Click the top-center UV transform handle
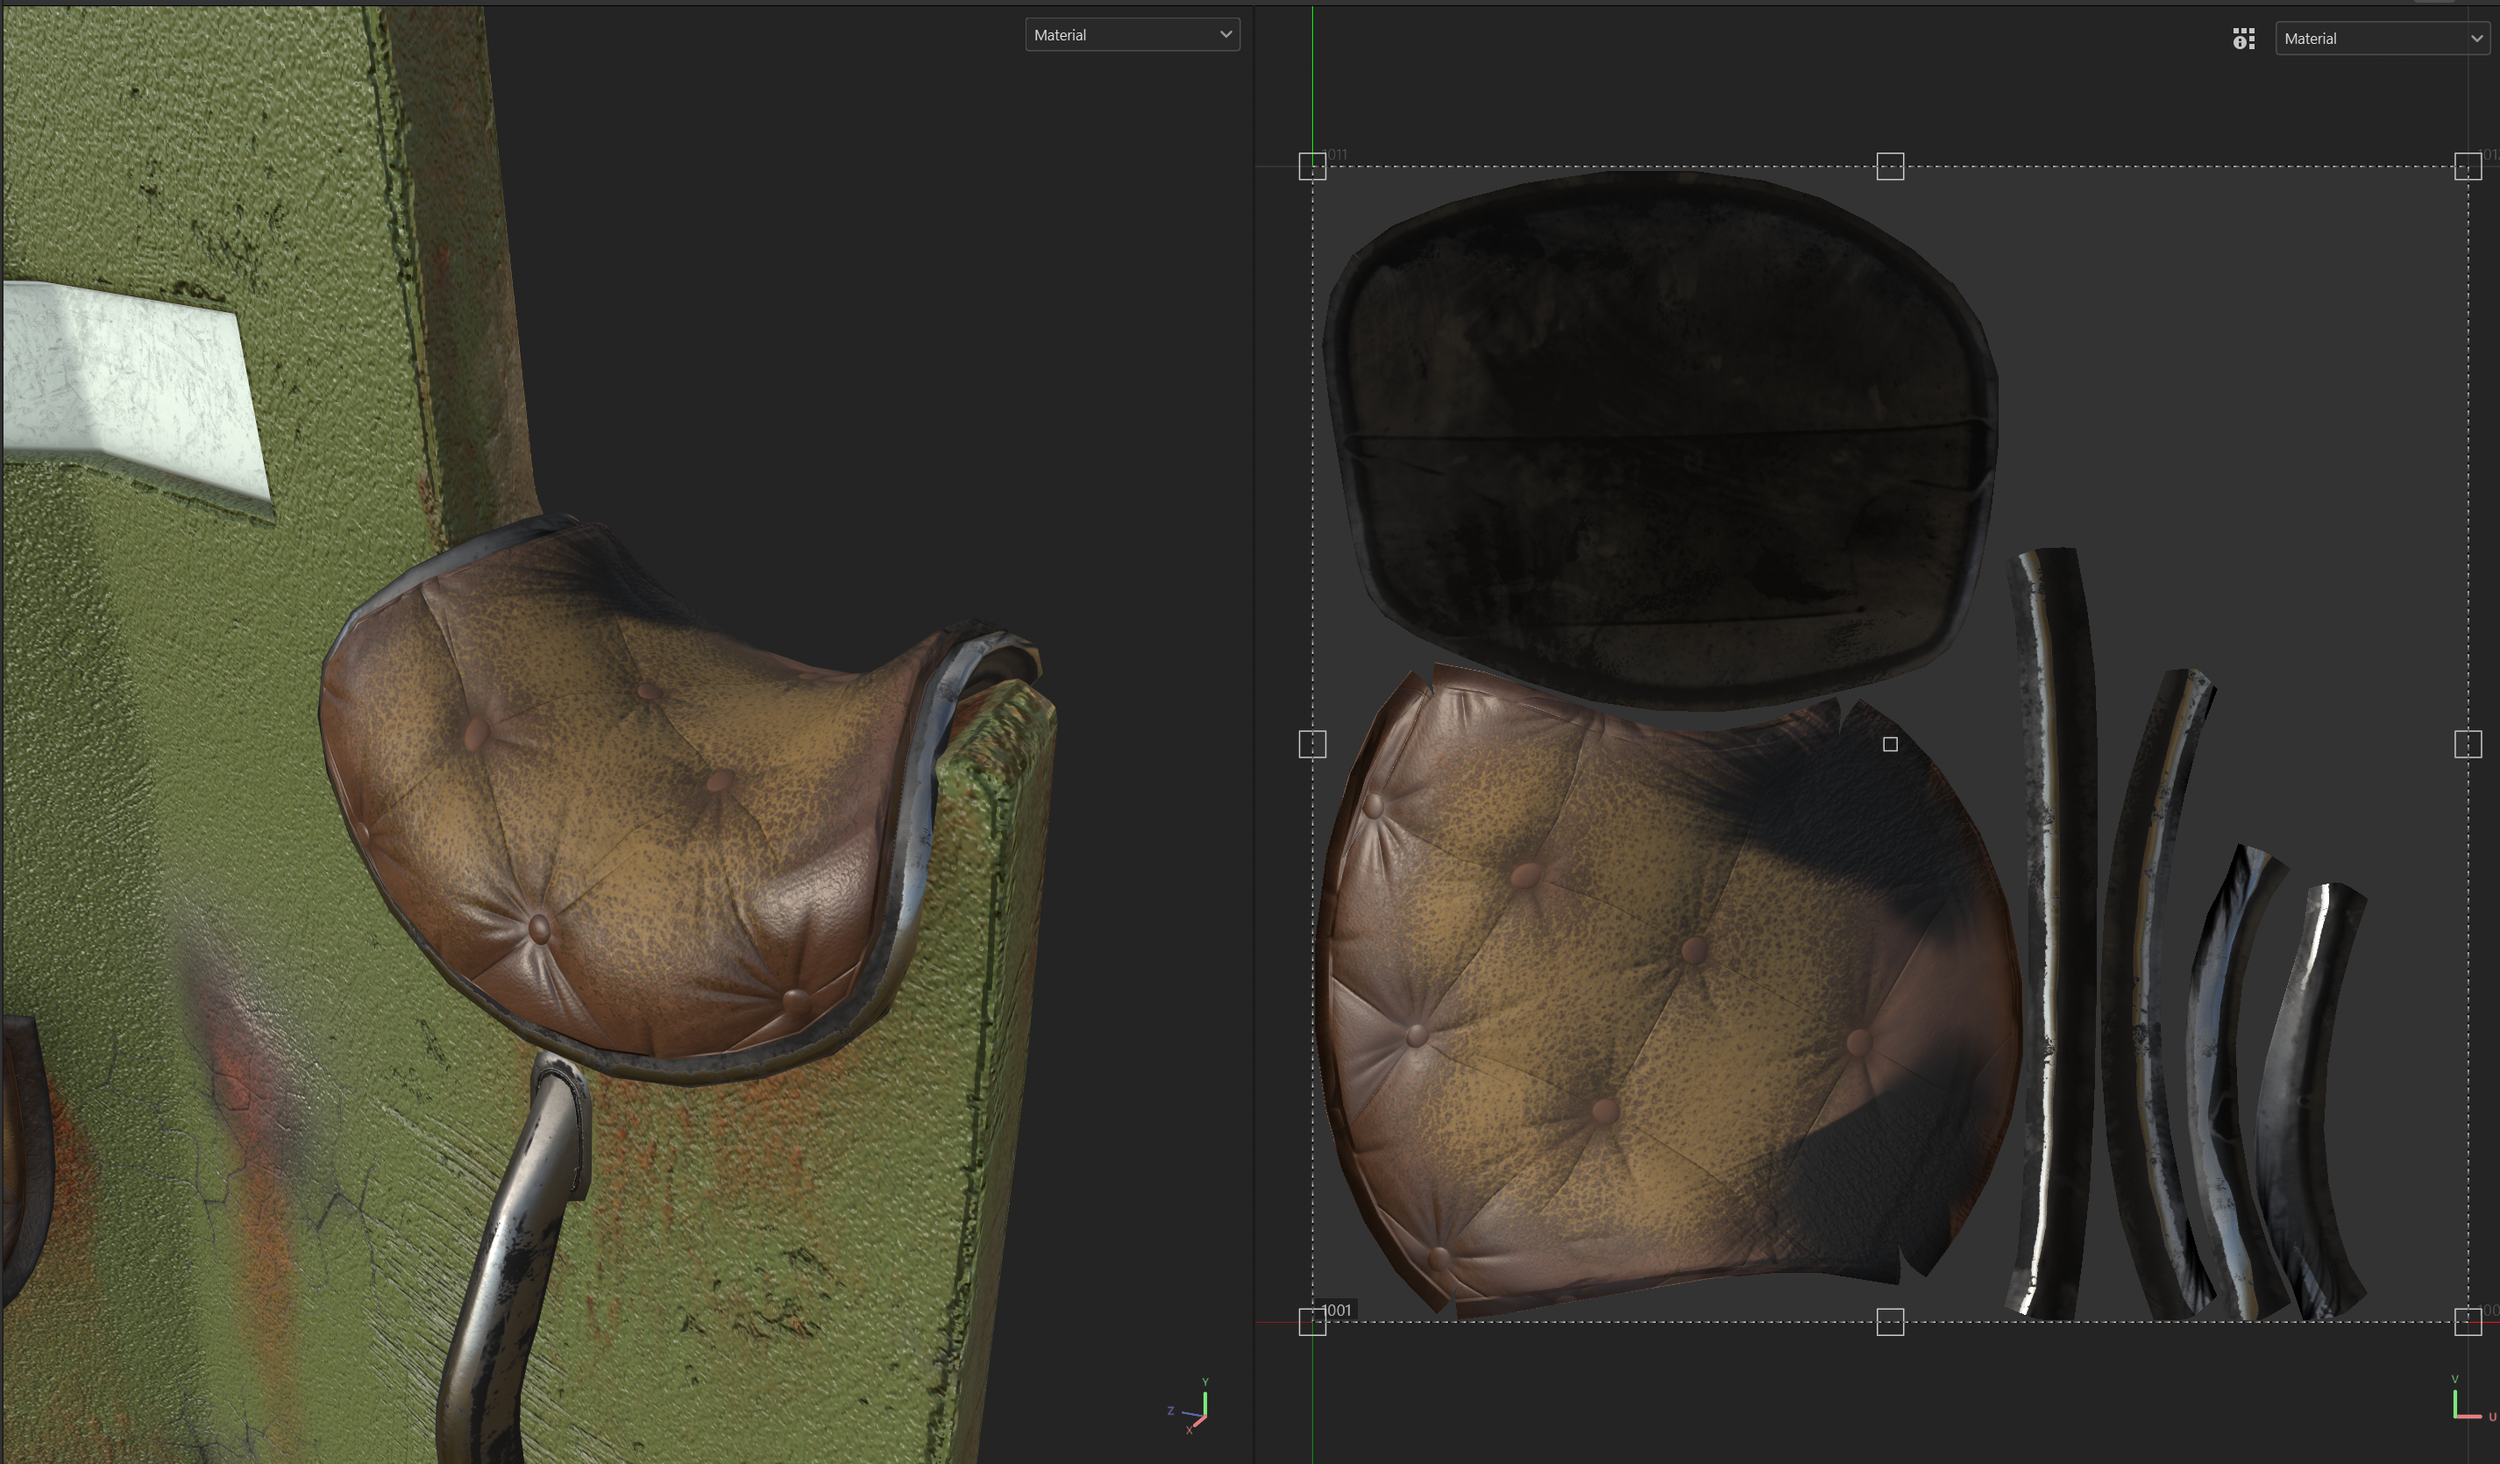This screenshot has width=2500, height=1464. tap(1890, 166)
